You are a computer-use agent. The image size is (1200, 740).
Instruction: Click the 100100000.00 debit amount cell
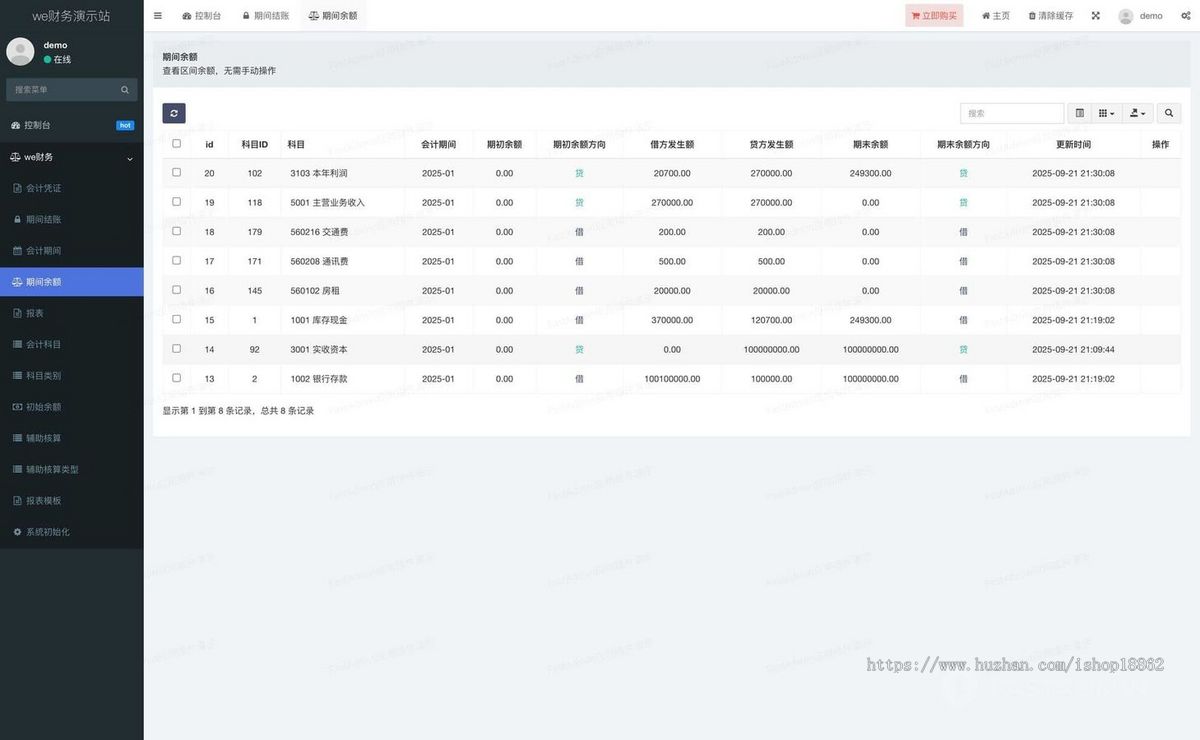click(x=672, y=379)
